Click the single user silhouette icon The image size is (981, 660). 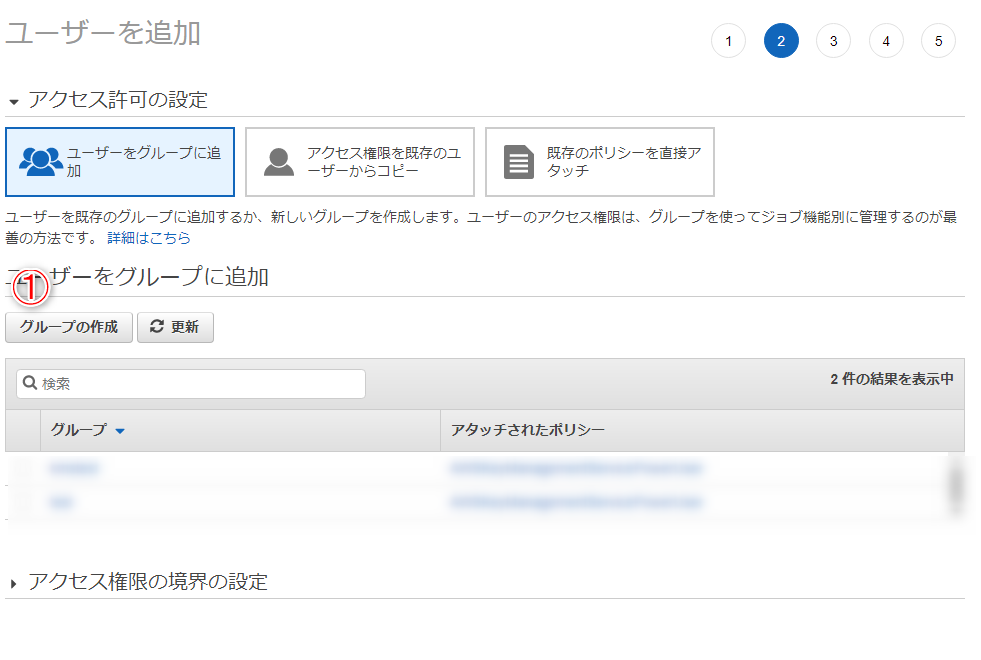(x=279, y=162)
